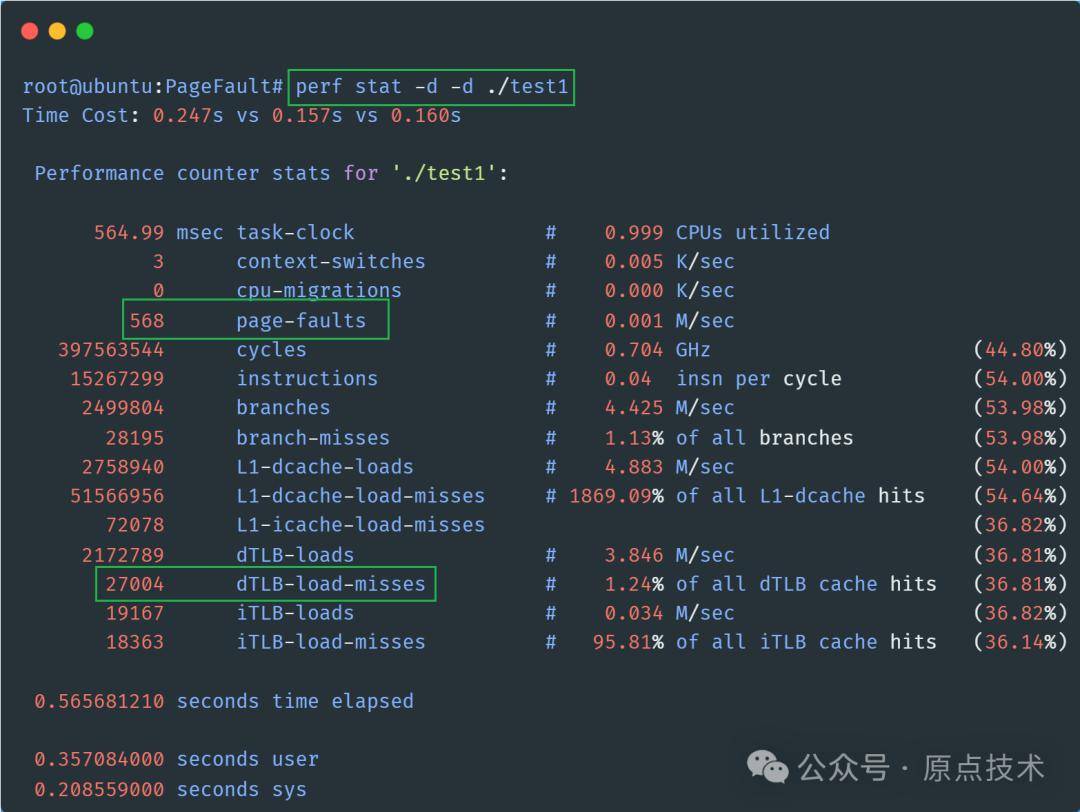Click the 'instructions' label

307,378
